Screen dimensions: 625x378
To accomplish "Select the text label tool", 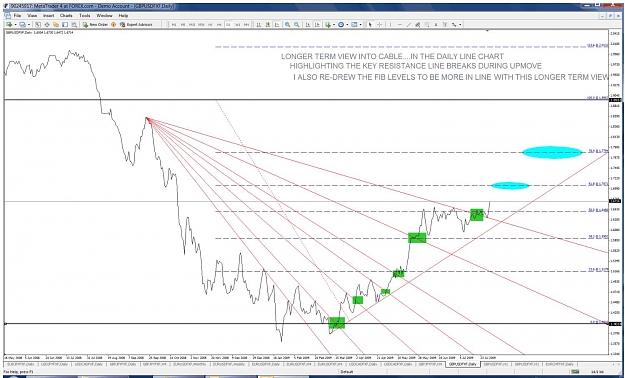I will (445, 24).
